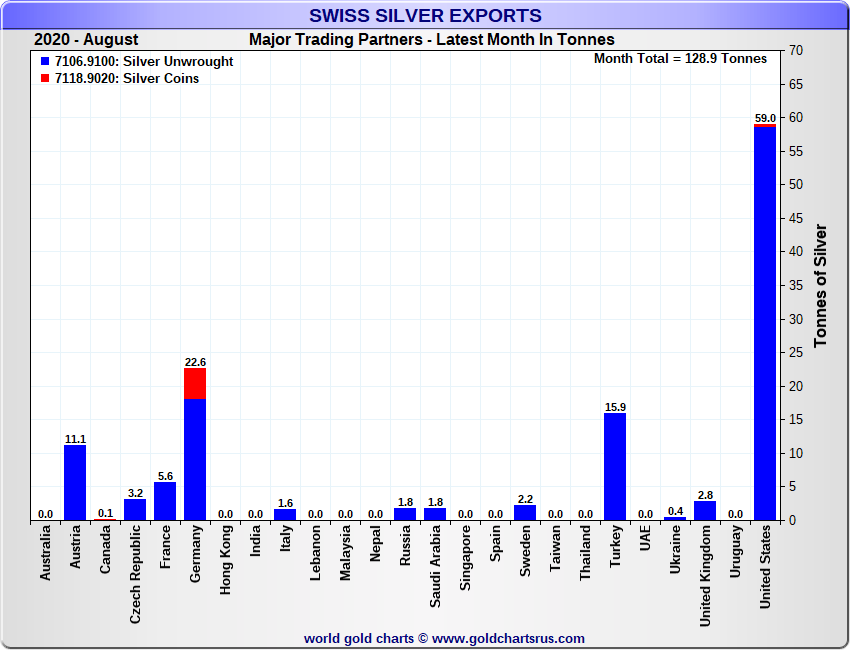Click the SWISS SILVER EXPORTS title

(x=425, y=16)
